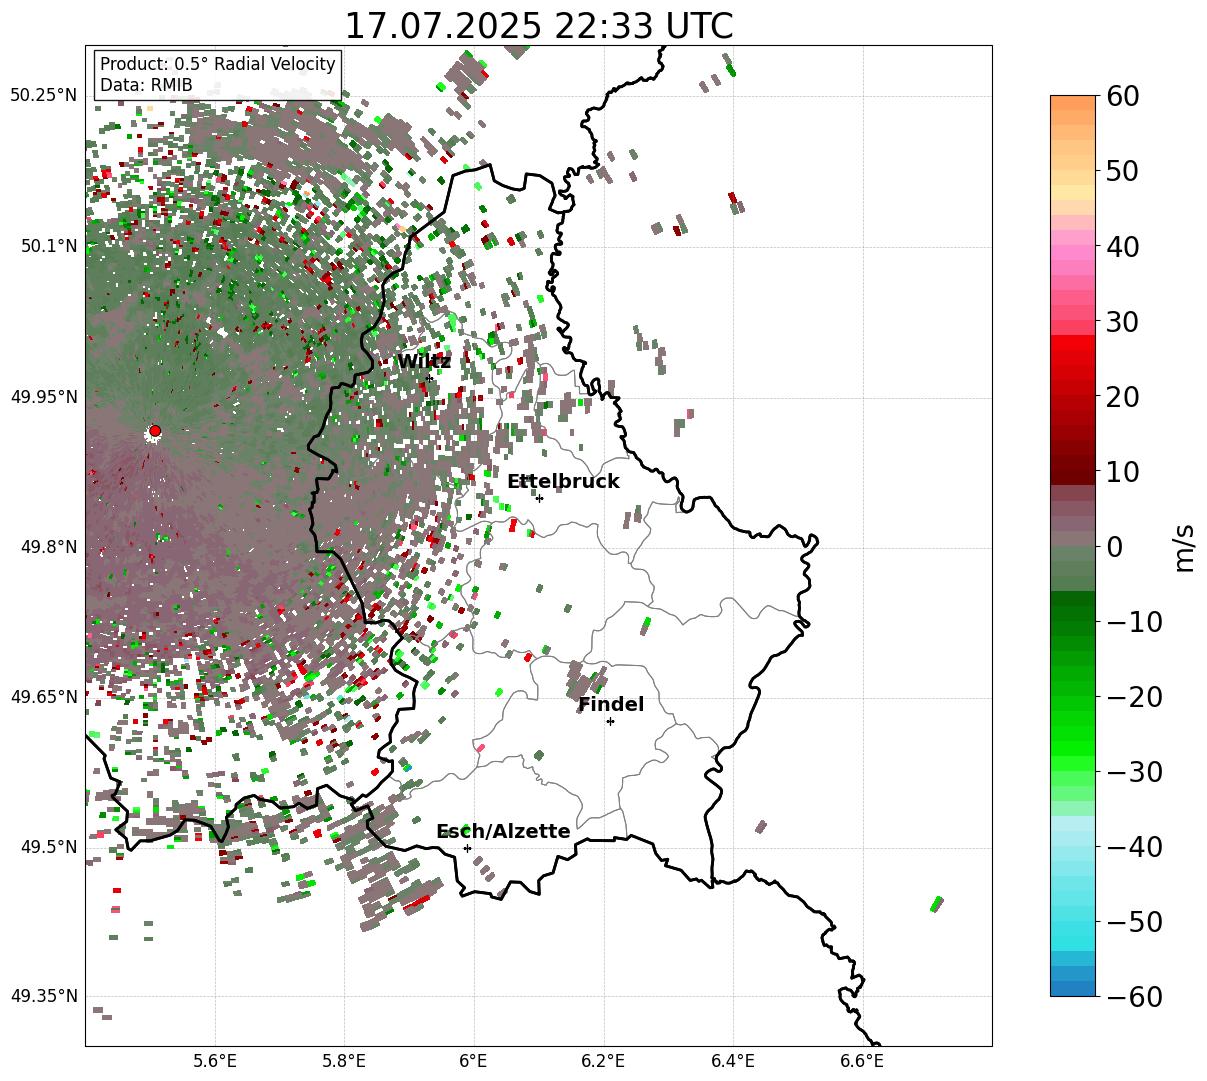Click the colorbar's −30 tick label

(1134, 771)
